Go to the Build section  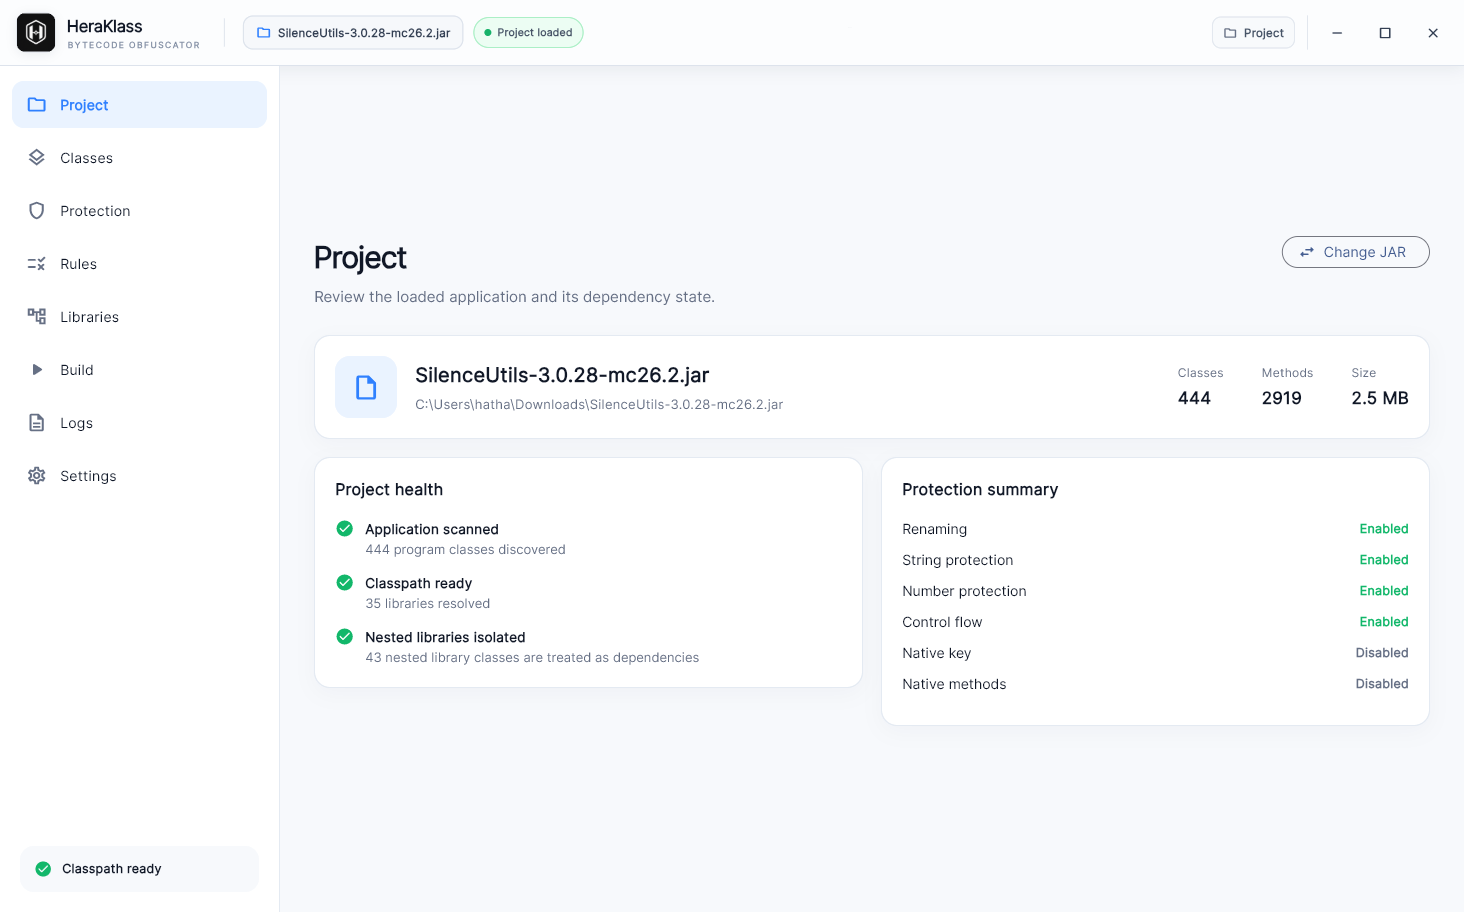pyautogui.click(x=140, y=370)
